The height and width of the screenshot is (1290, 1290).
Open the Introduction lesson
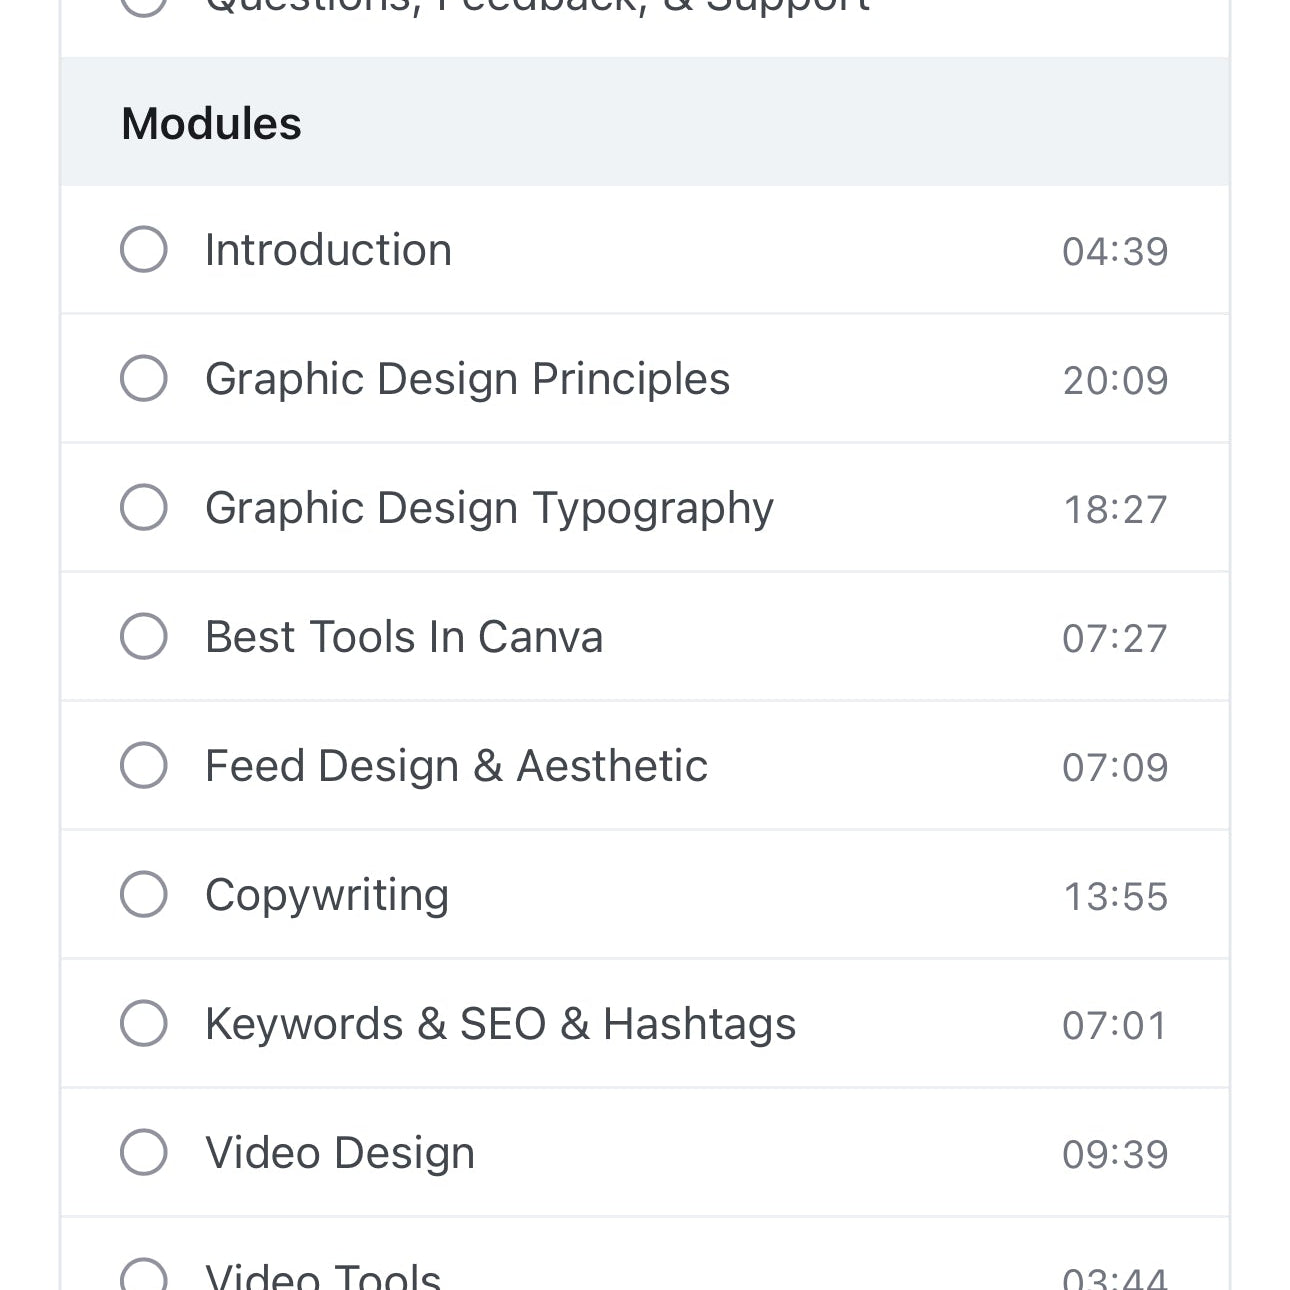[328, 249]
